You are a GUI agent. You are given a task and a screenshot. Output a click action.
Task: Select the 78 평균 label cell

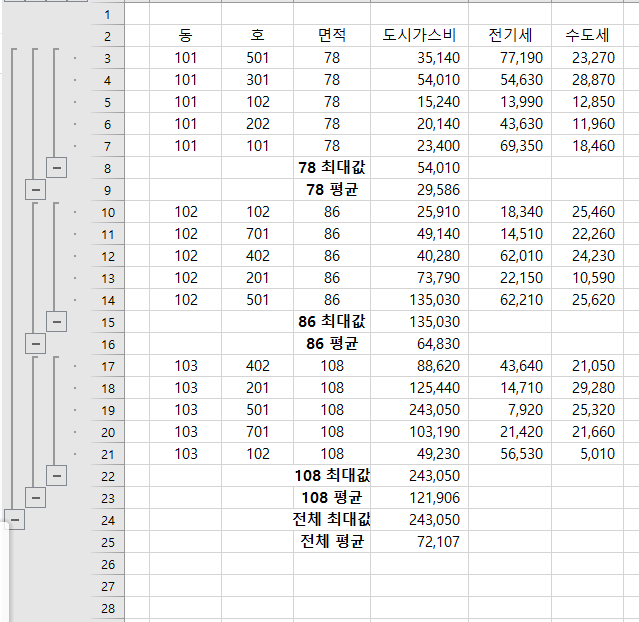click(332, 190)
